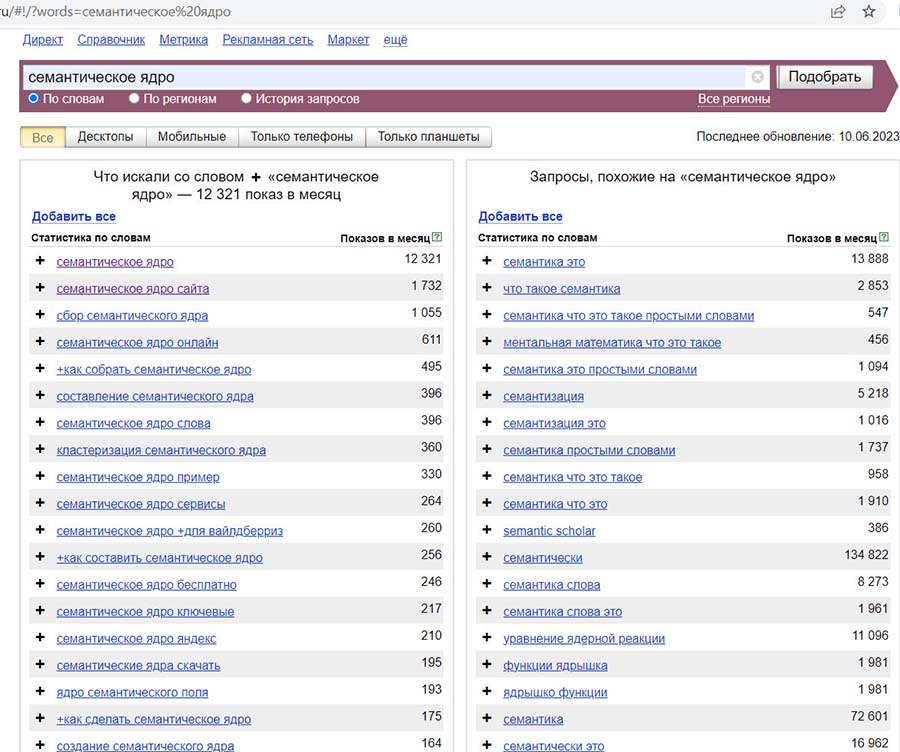The image size is (900, 752).
Task: Switch to the 'Мобильные' tab
Action: (x=192, y=137)
